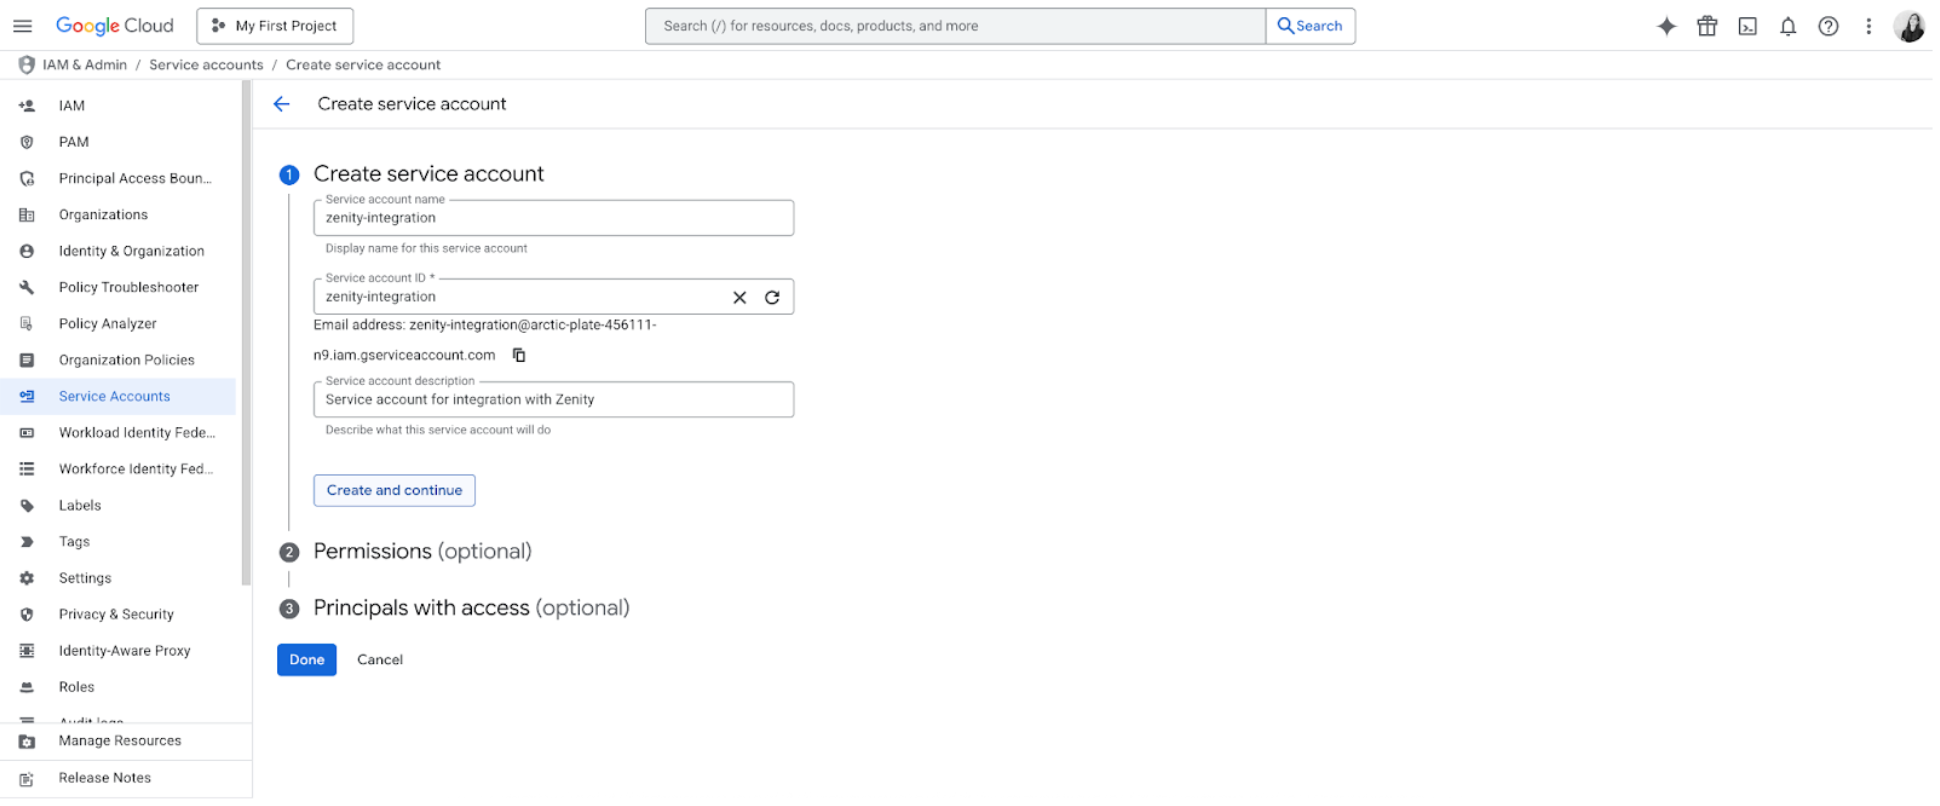Viewport: 1940px width, 806px height.
Task: Expand Principals with access step
Action: click(x=471, y=608)
